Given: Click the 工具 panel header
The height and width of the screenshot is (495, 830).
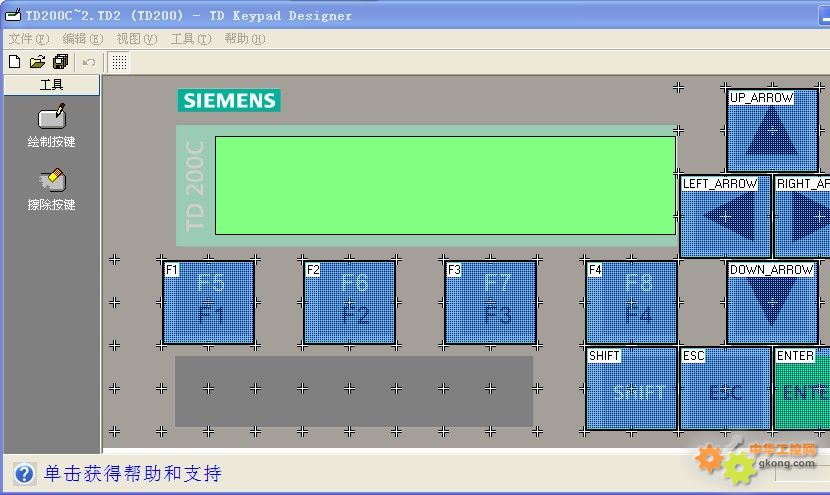Looking at the screenshot, I should pyautogui.click(x=51, y=85).
